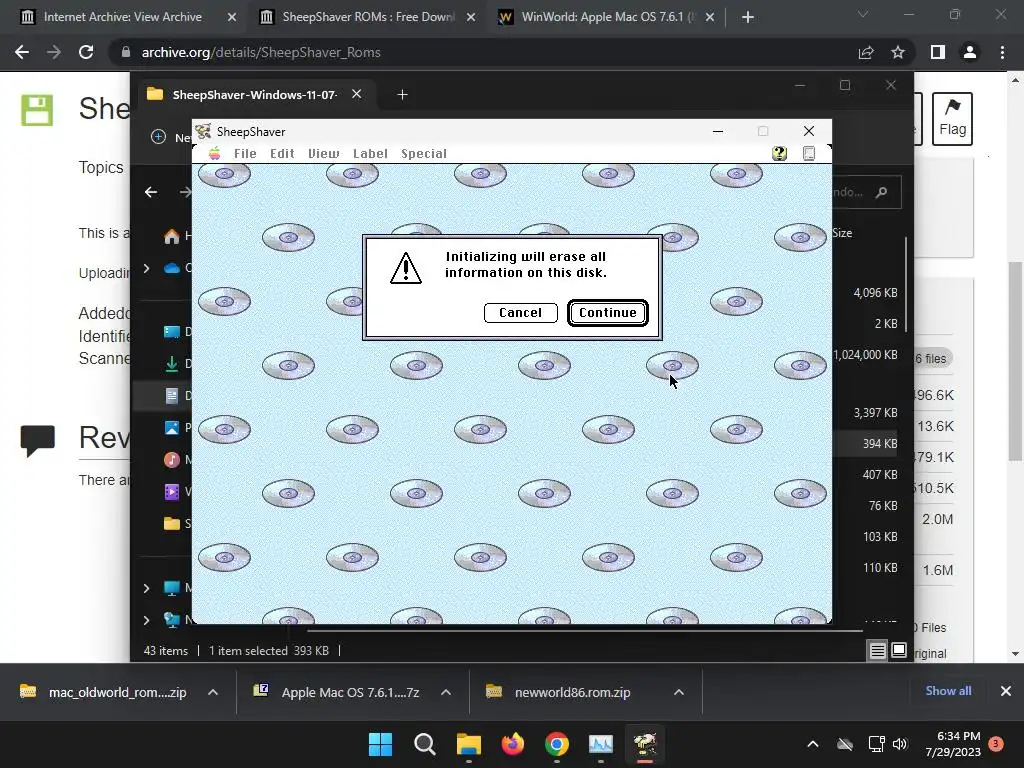The image size is (1024, 768).
Task: Open volume control in system tray
Action: [x=900, y=744]
